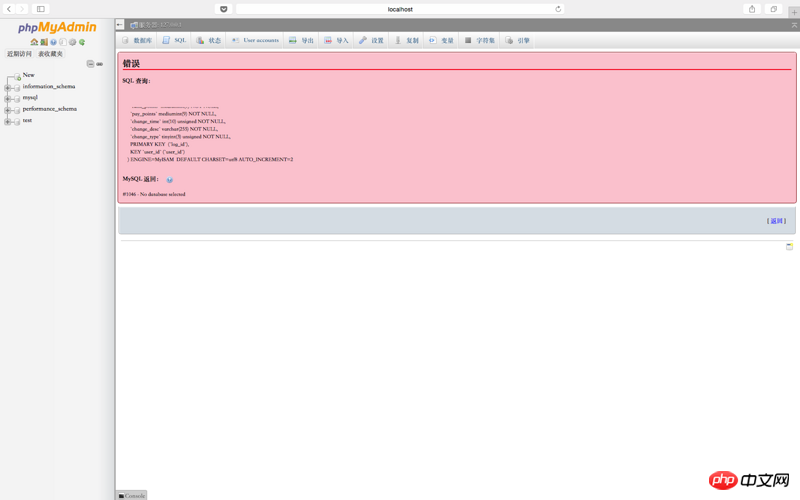Reload the page in address bar
Viewport: 800px width, 500px height.
tap(558, 9)
